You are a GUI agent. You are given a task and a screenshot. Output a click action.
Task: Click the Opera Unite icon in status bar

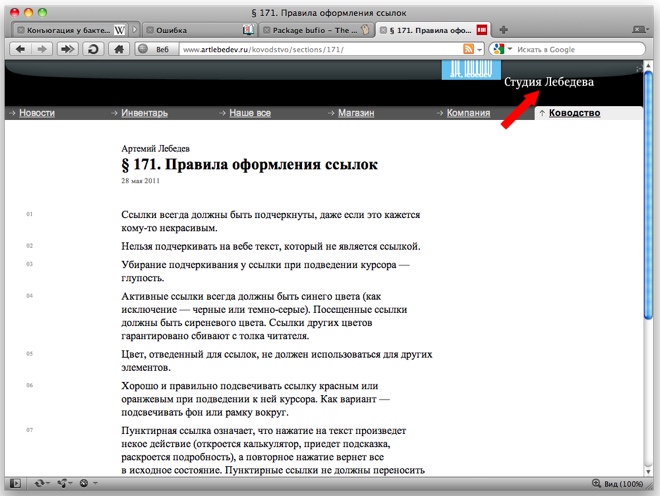(x=62, y=483)
